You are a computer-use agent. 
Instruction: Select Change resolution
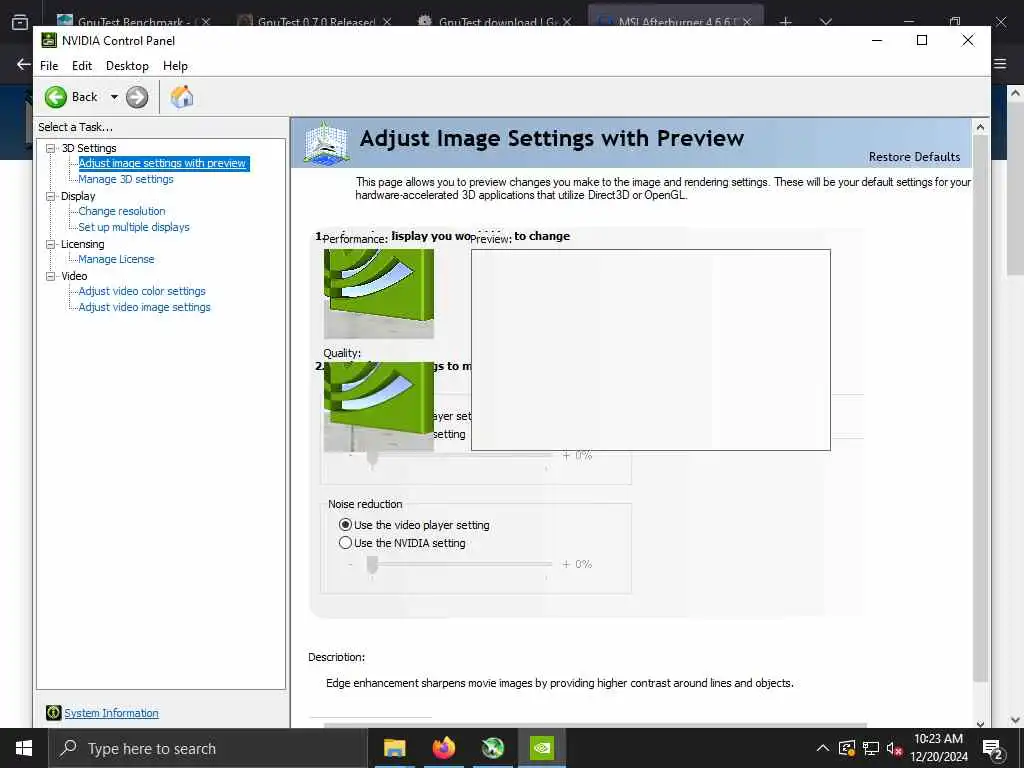pyautogui.click(x=122, y=211)
